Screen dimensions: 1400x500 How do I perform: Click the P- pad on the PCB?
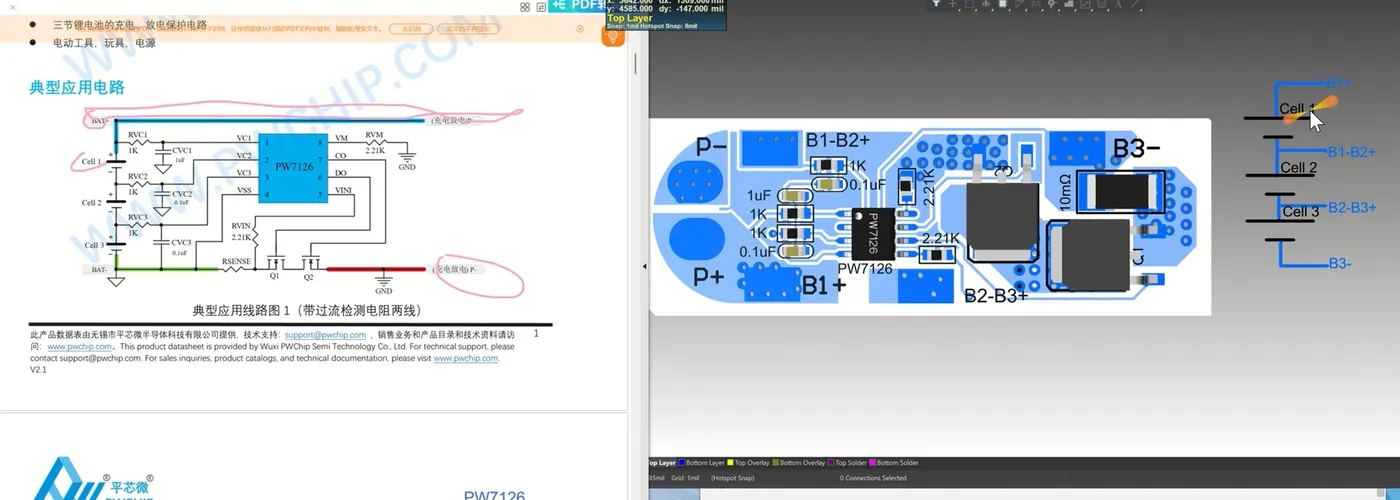(693, 183)
